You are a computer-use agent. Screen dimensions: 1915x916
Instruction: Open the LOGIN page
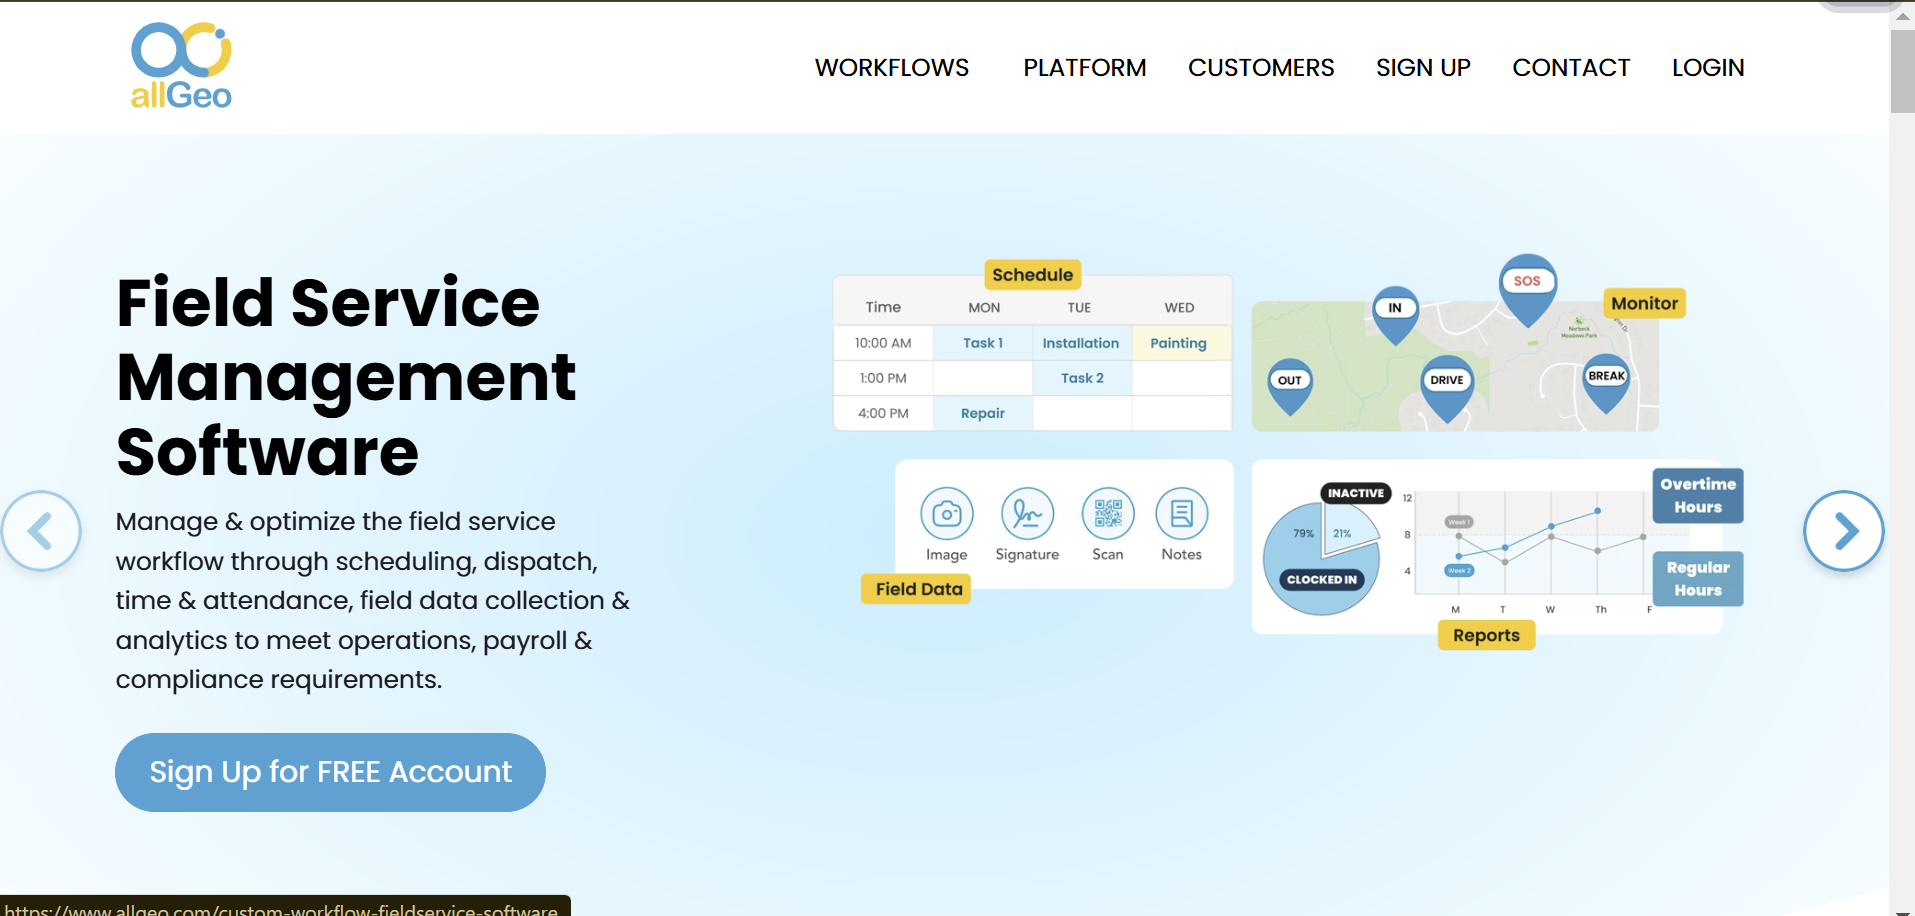pyautogui.click(x=1708, y=68)
